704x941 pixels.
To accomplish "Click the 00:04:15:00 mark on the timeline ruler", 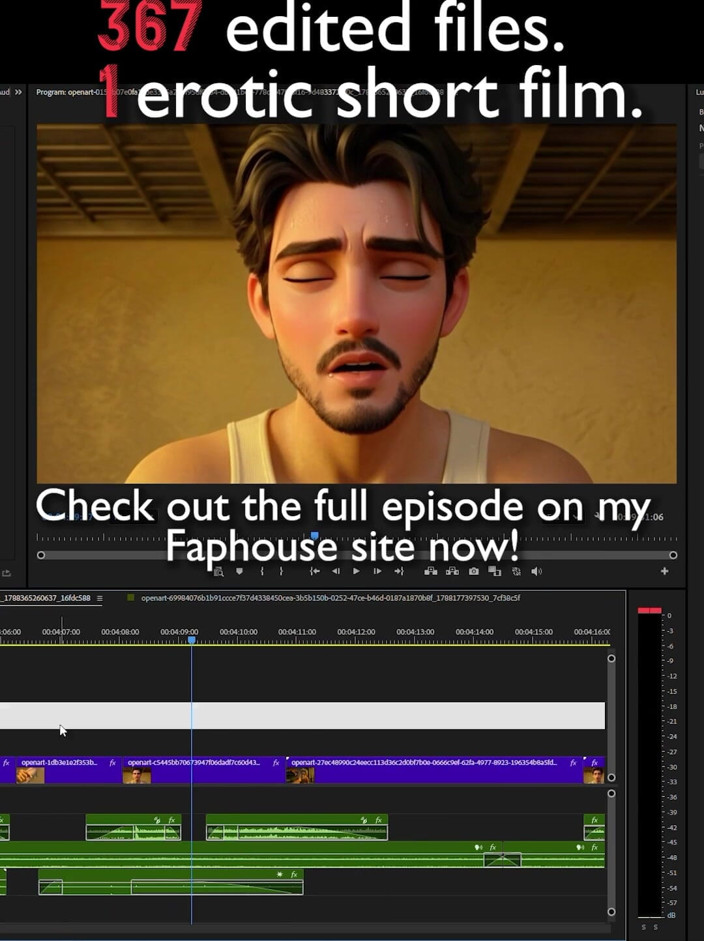I will (x=534, y=632).
